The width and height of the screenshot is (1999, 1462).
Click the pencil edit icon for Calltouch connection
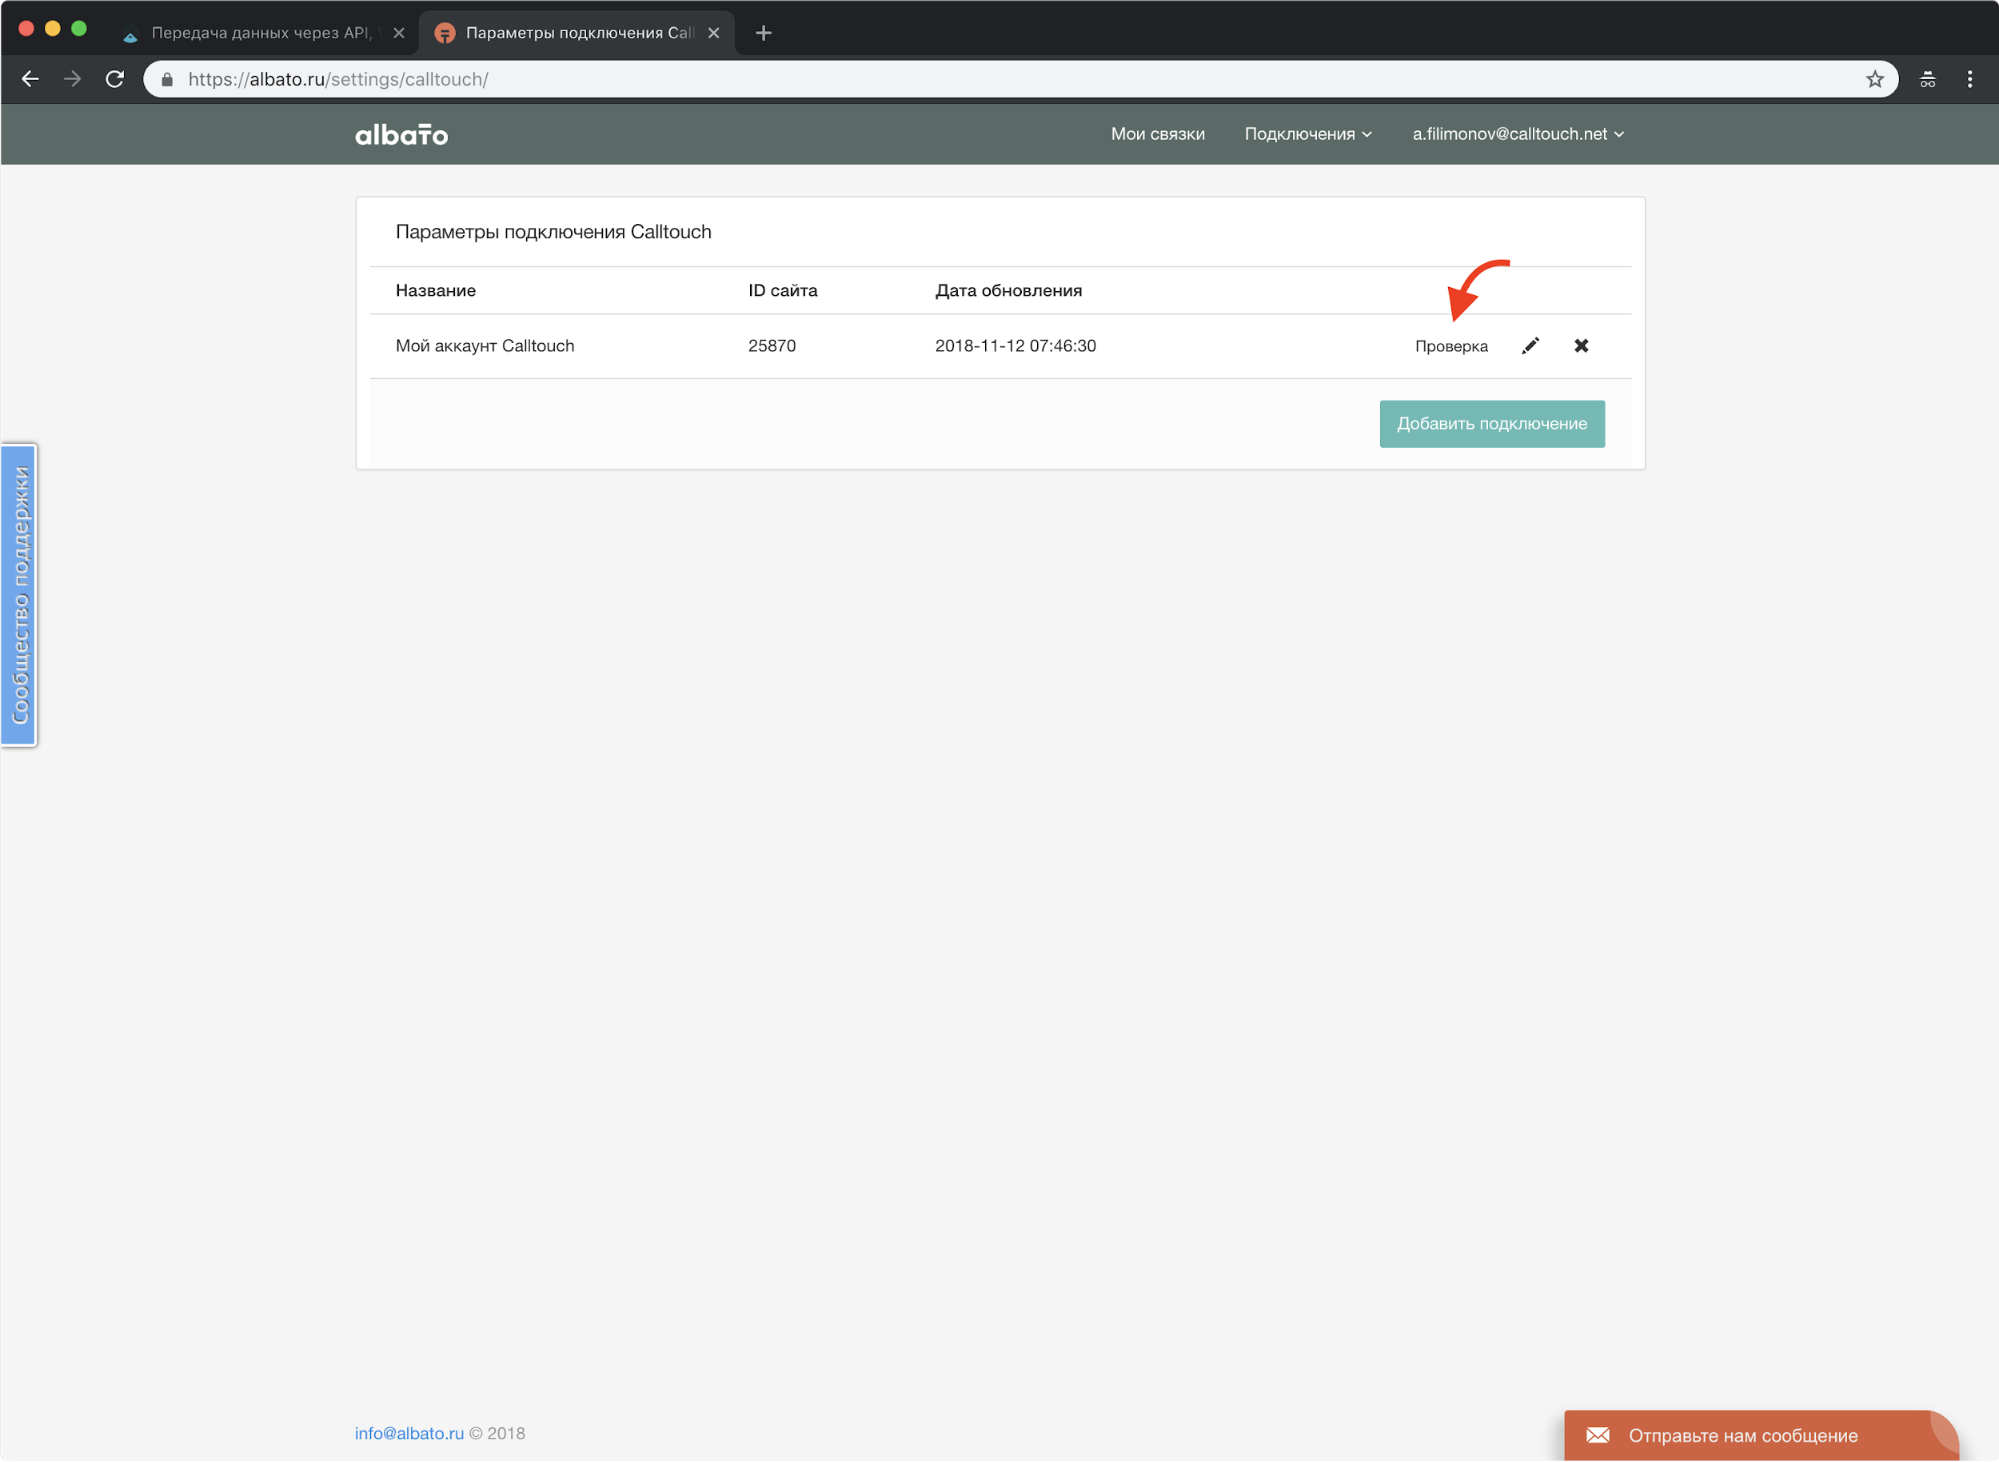tap(1530, 346)
